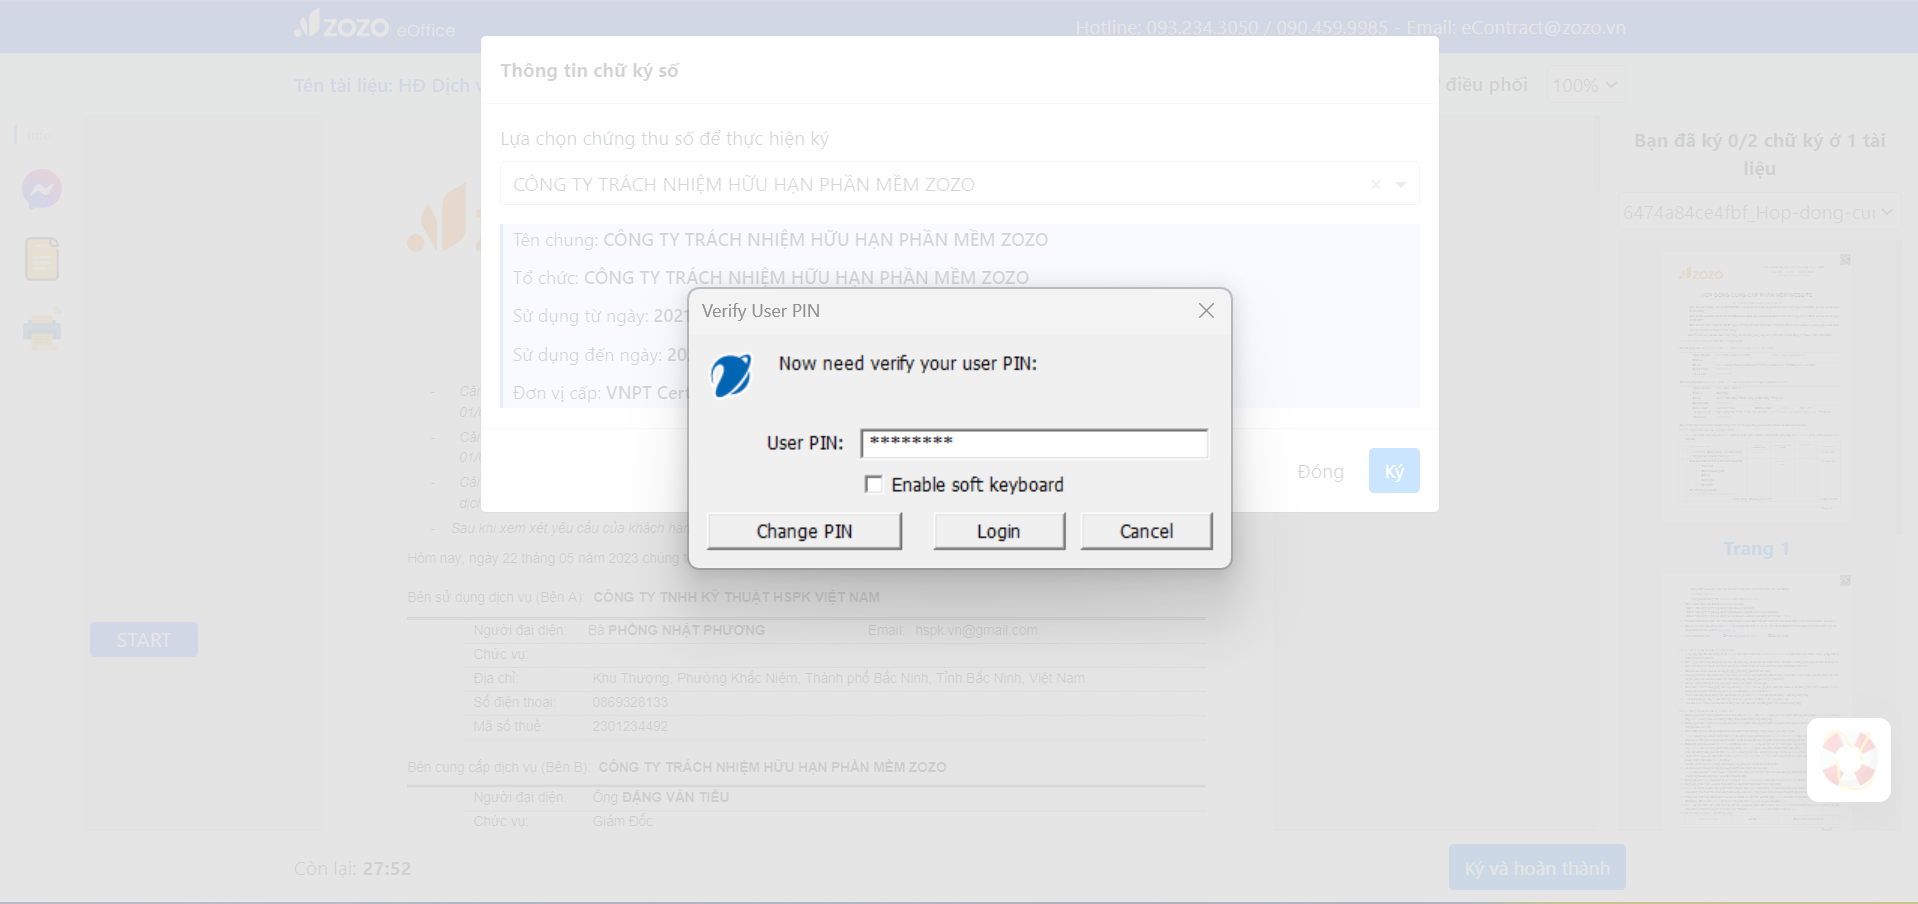Open the 100% zoom dropdown
This screenshot has width=1918, height=904.
click(x=1585, y=85)
